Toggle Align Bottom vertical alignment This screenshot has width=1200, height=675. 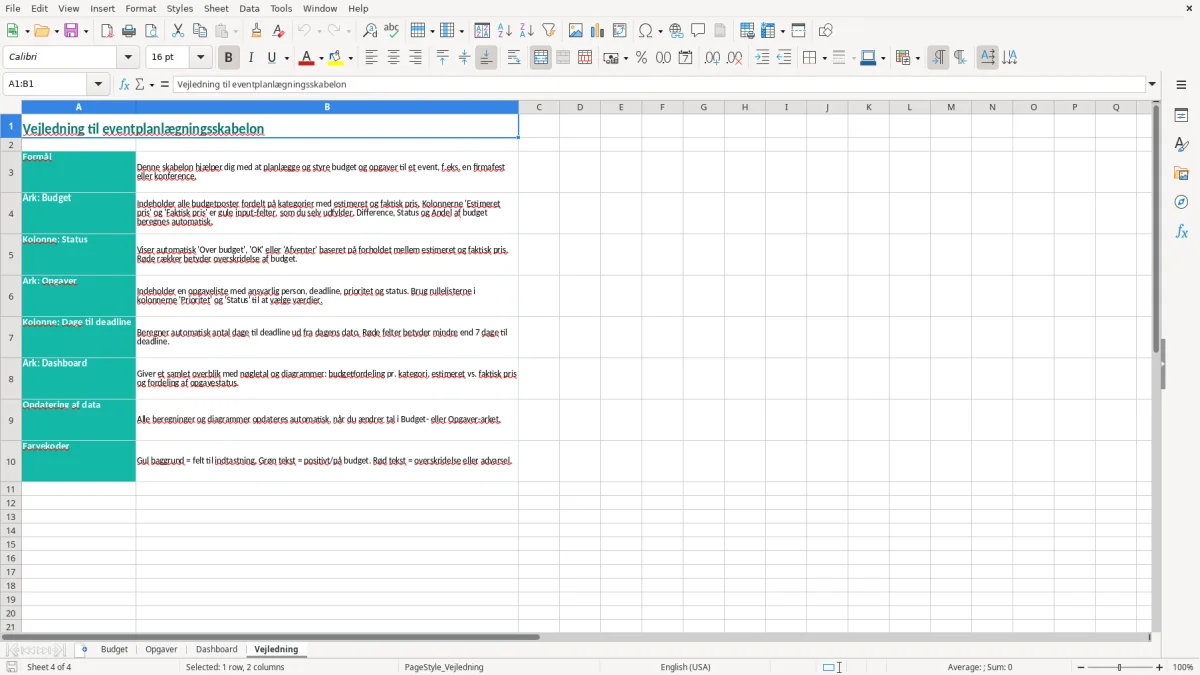click(x=486, y=58)
